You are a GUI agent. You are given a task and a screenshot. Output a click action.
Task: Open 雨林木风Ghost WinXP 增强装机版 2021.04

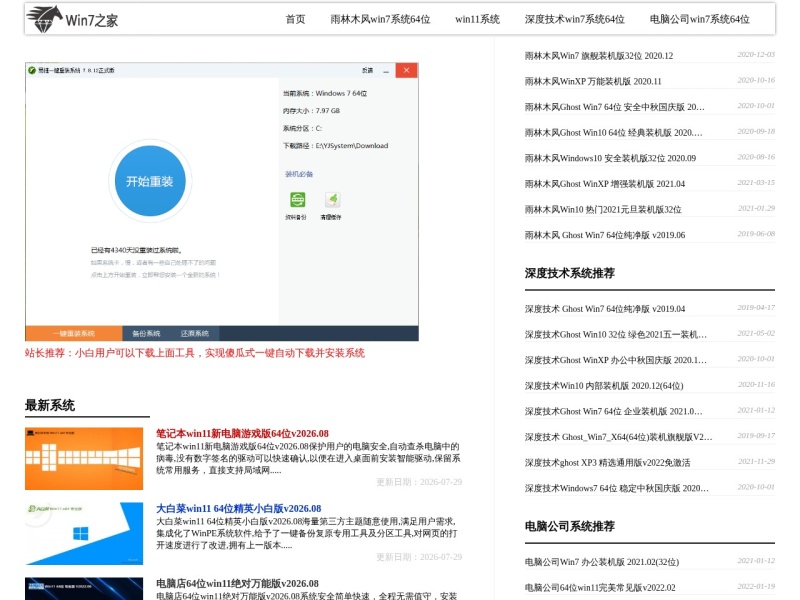coord(605,184)
